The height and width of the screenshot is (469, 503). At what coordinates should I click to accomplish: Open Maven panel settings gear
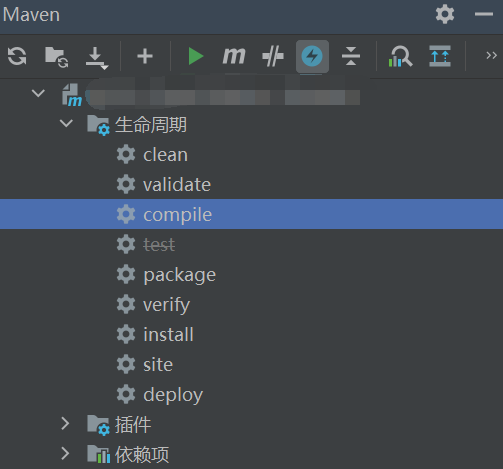(445, 14)
